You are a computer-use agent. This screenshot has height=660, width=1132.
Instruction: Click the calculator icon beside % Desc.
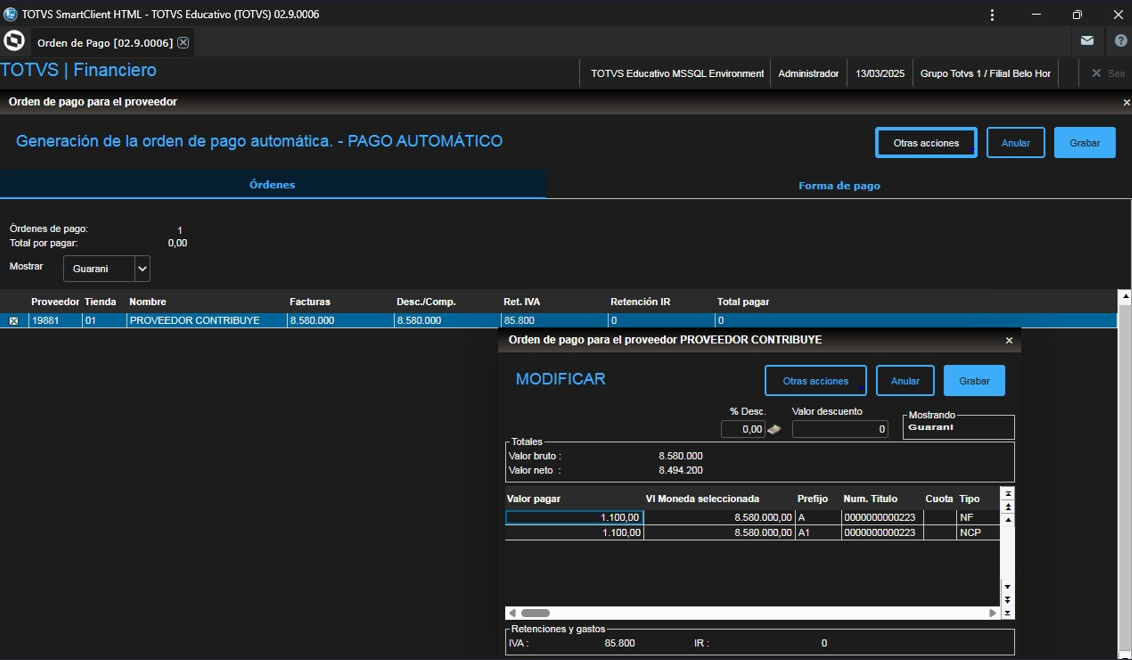point(774,429)
